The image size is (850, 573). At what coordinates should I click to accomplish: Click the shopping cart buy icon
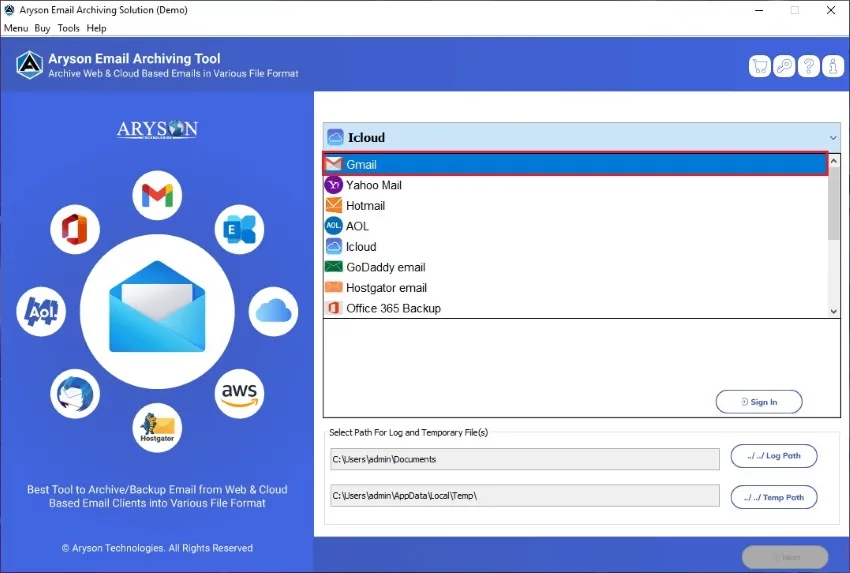coord(759,67)
